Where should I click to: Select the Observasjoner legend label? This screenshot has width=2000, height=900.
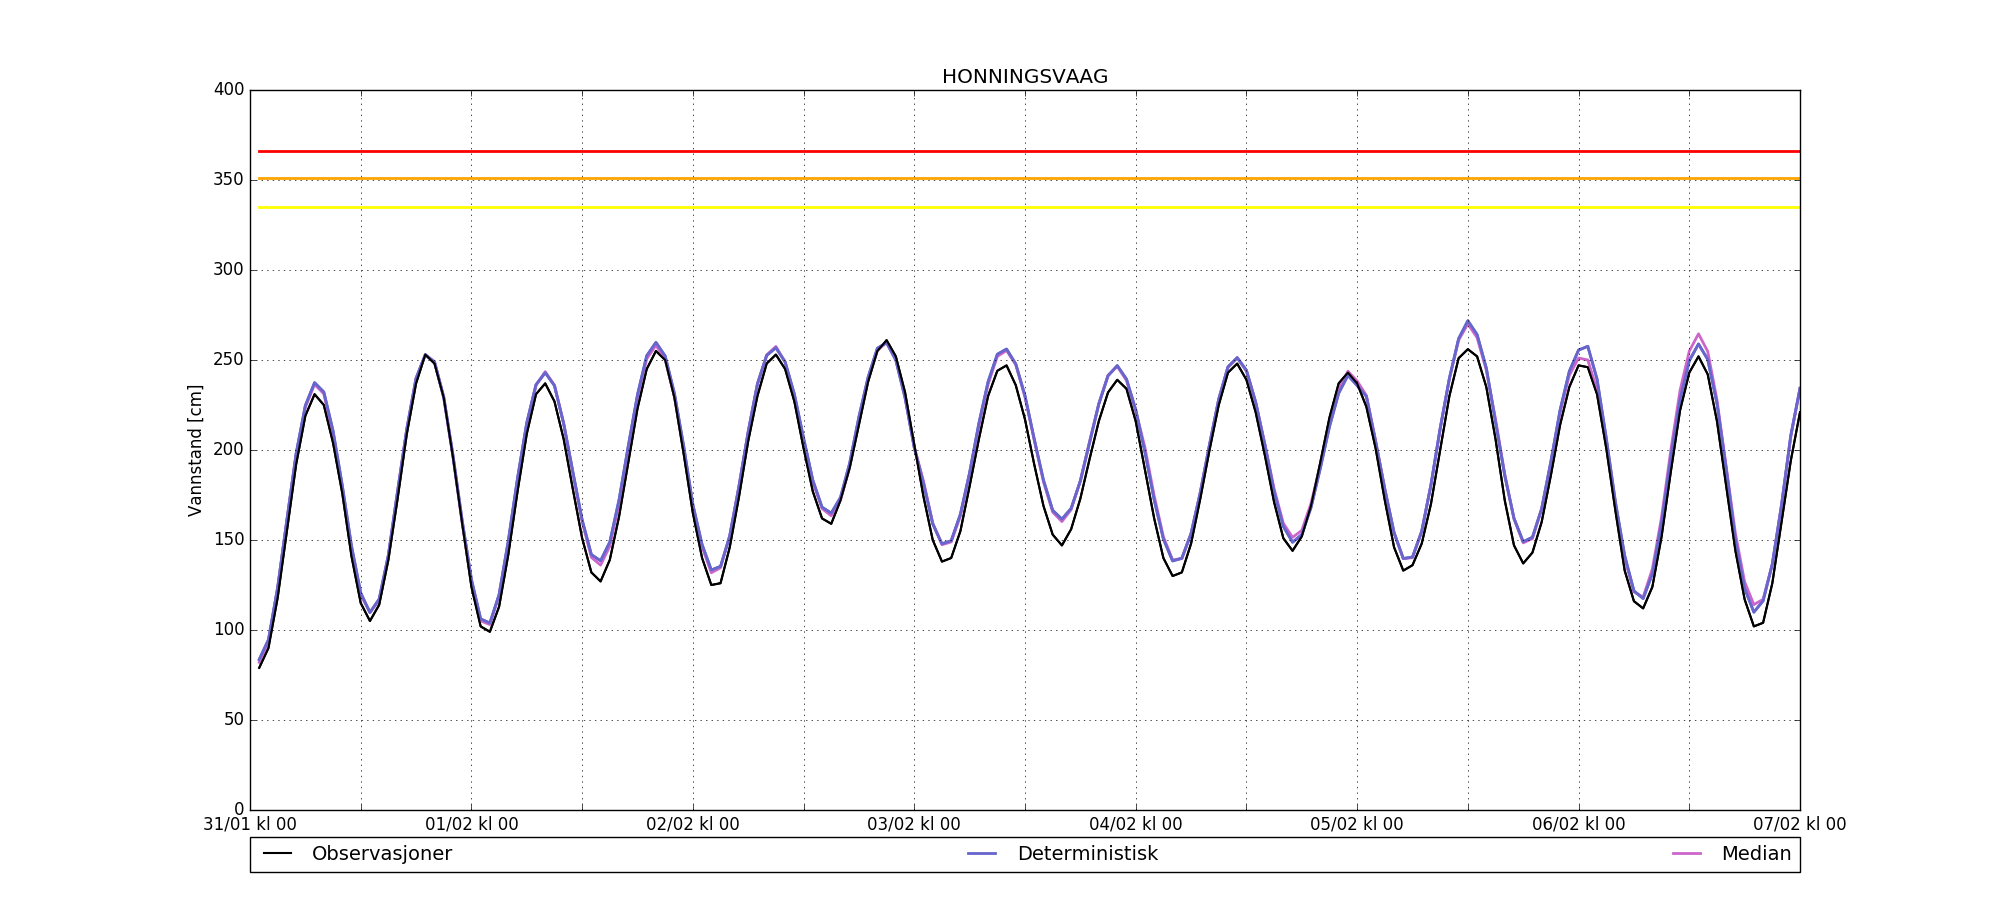tap(381, 854)
